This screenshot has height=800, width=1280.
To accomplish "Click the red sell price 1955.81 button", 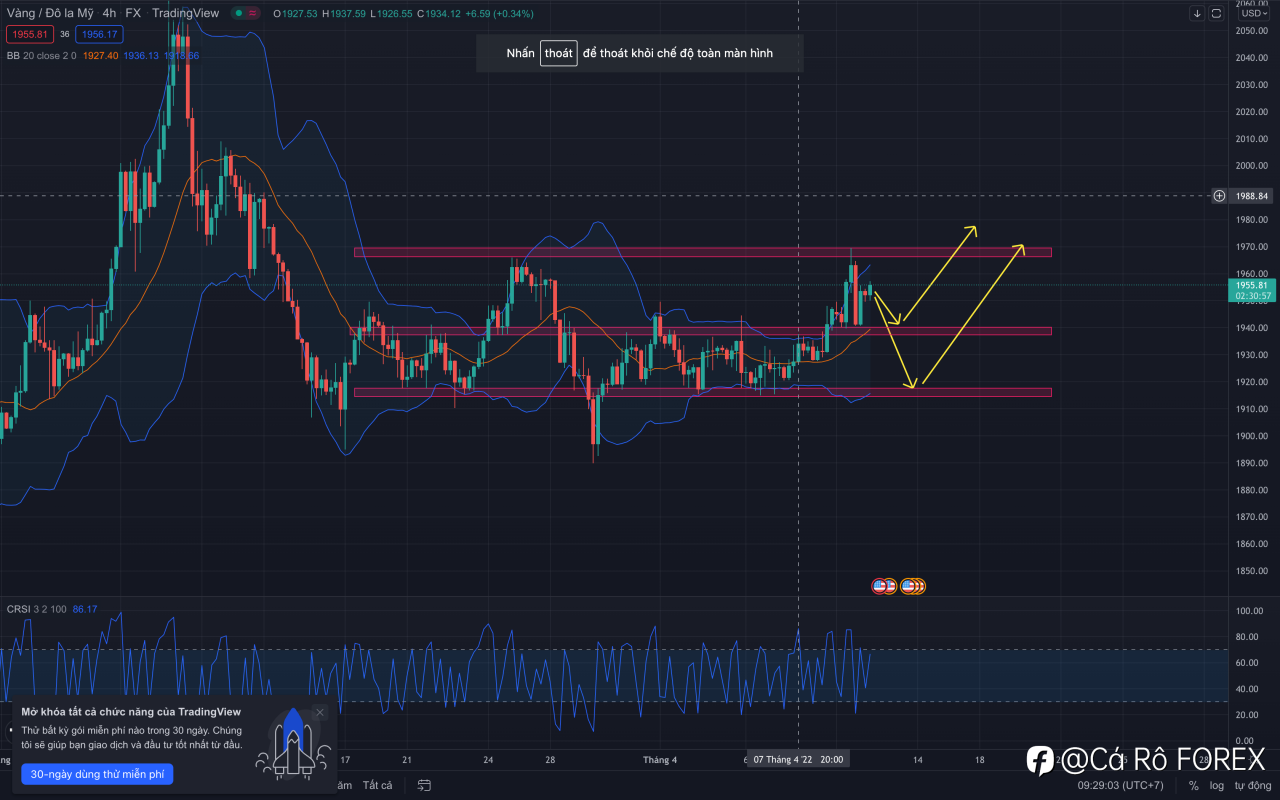I will (x=28, y=34).
